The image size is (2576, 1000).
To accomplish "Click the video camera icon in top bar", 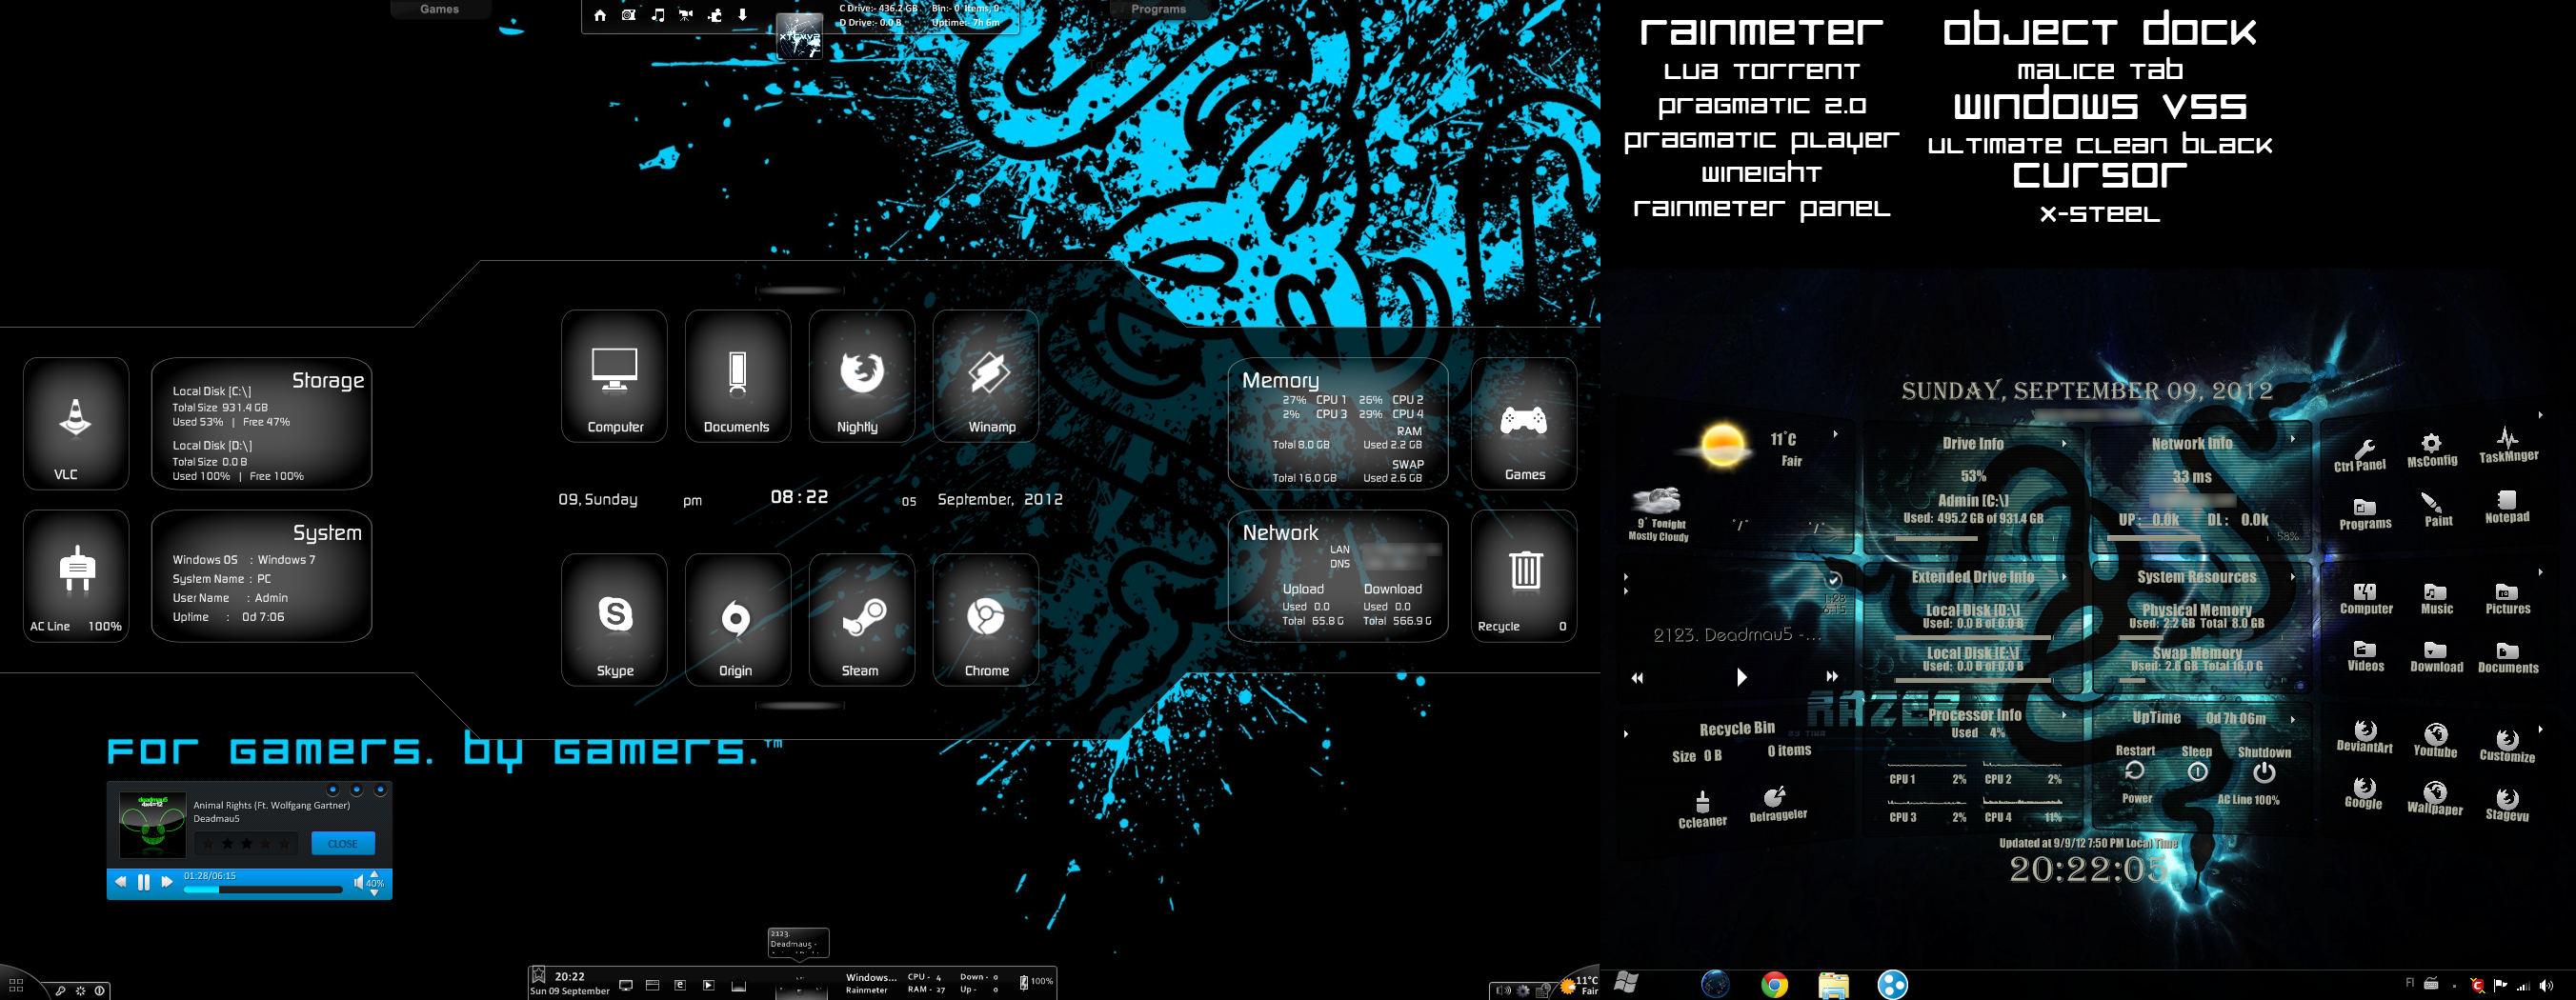I will (686, 15).
